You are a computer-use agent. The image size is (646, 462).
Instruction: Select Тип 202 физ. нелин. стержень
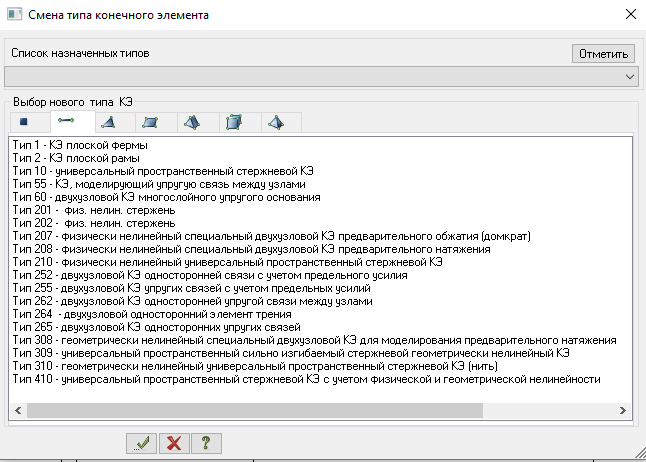pyautogui.click(x=94, y=223)
